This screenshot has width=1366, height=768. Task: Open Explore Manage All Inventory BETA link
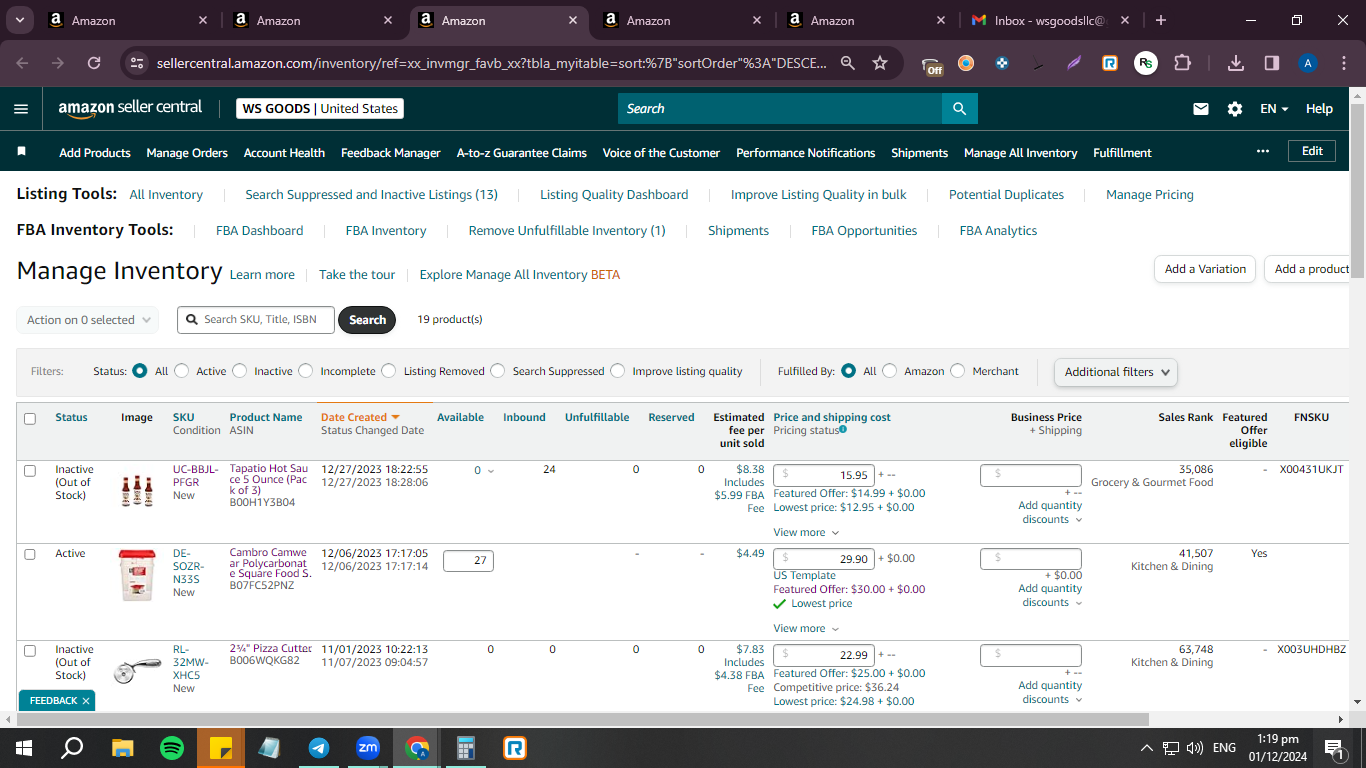tap(520, 275)
